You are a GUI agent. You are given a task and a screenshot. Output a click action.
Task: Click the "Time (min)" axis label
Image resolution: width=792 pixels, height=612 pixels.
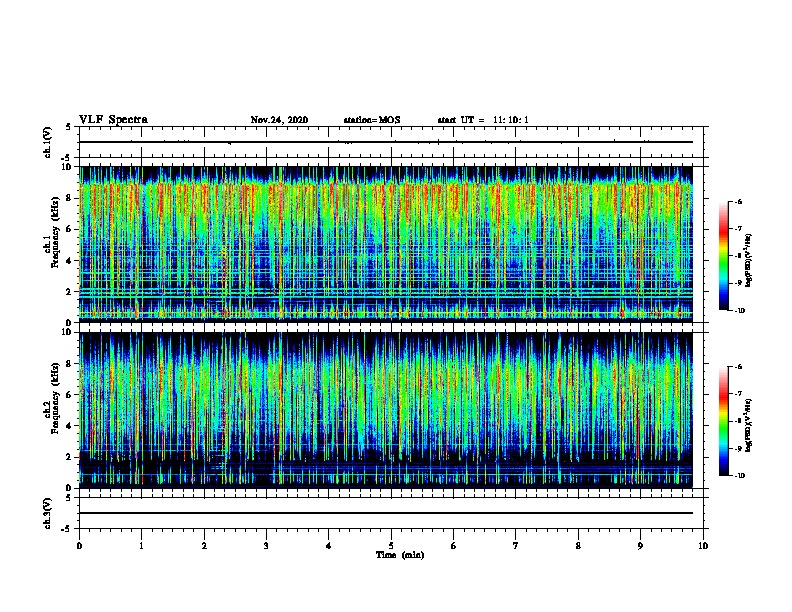pyautogui.click(x=400, y=555)
